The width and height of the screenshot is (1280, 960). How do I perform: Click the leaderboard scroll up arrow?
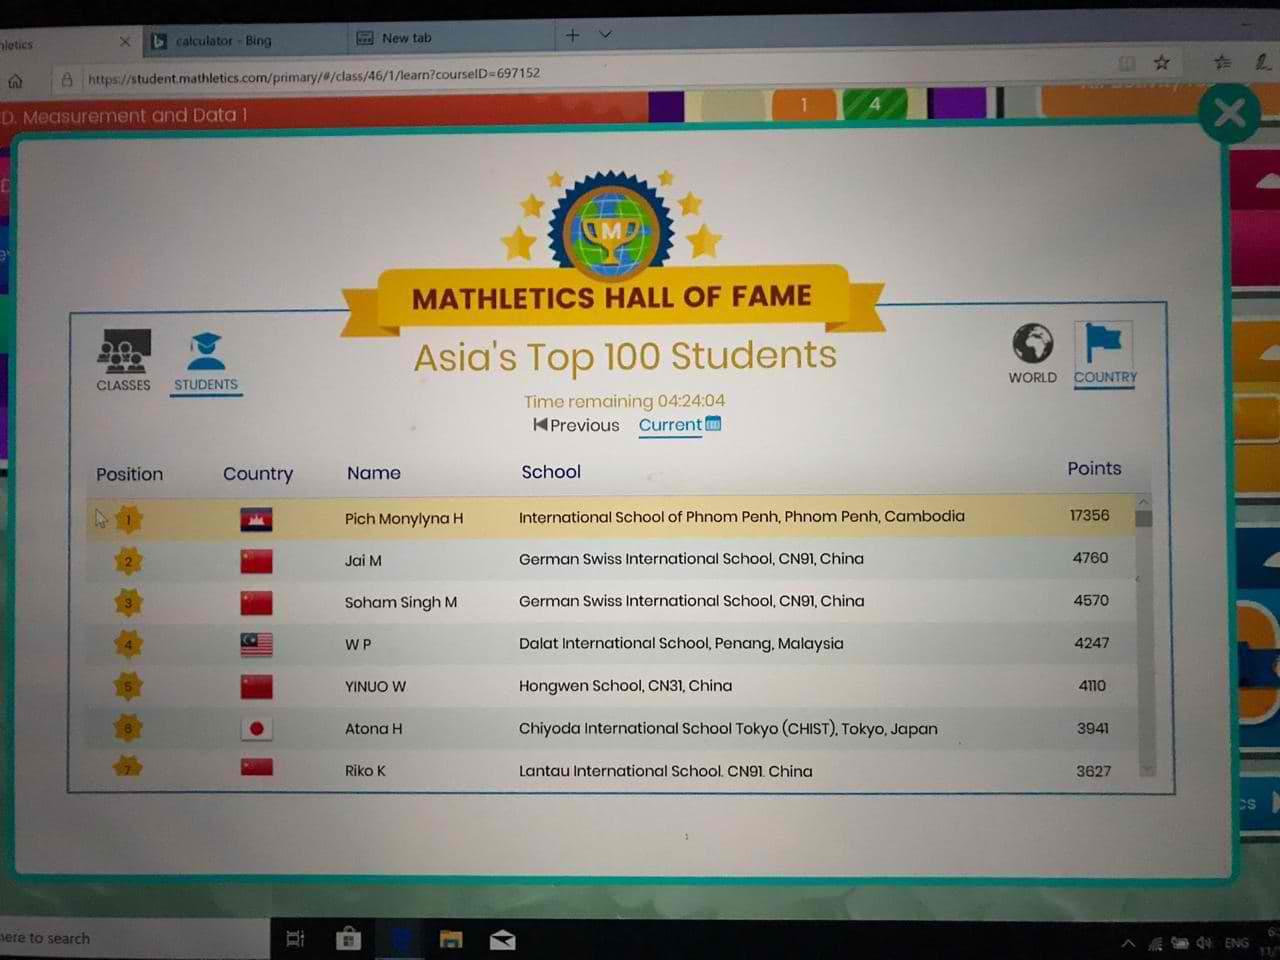(1144, 501)
